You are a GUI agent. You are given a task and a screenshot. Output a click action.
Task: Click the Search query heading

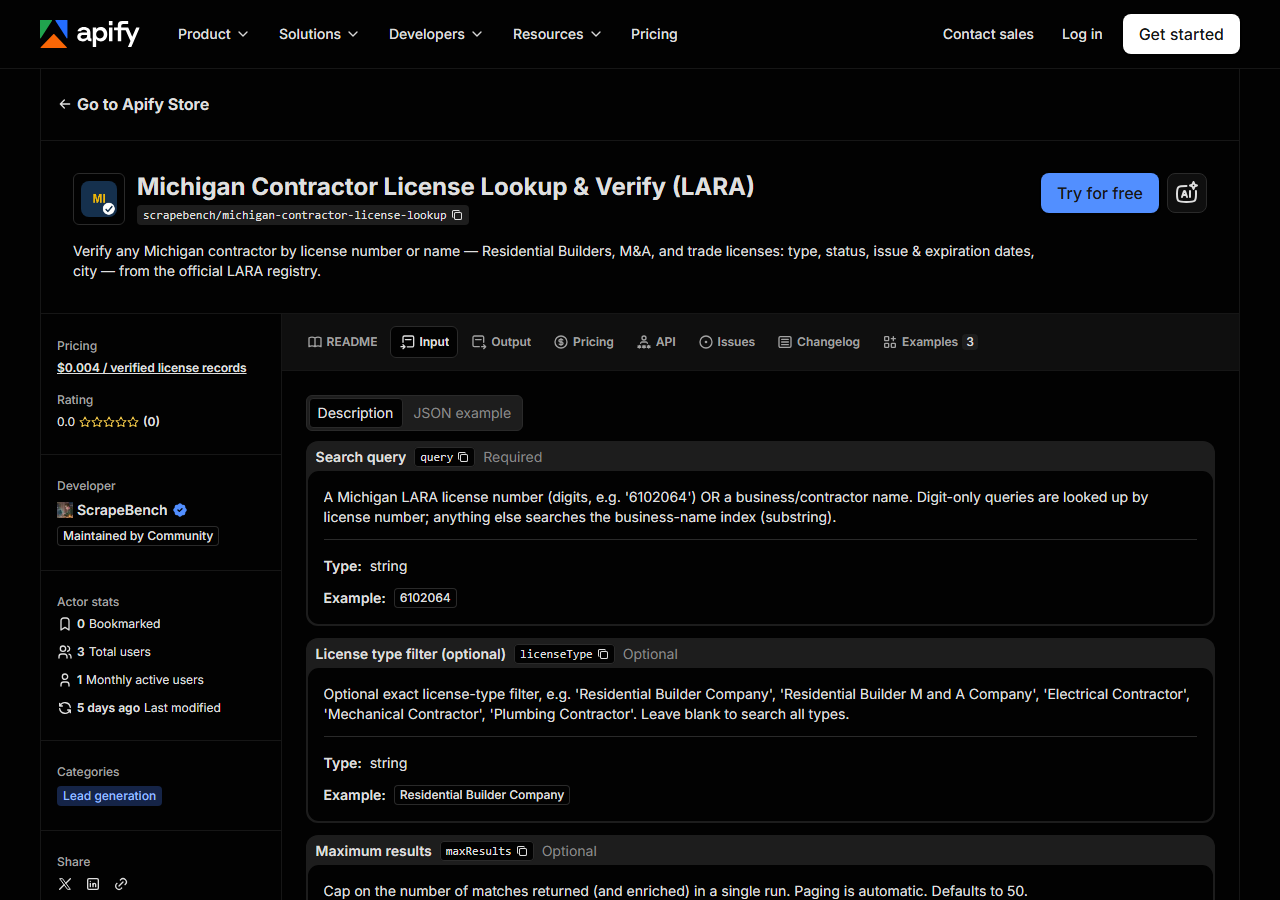click(x=361, y=457)
